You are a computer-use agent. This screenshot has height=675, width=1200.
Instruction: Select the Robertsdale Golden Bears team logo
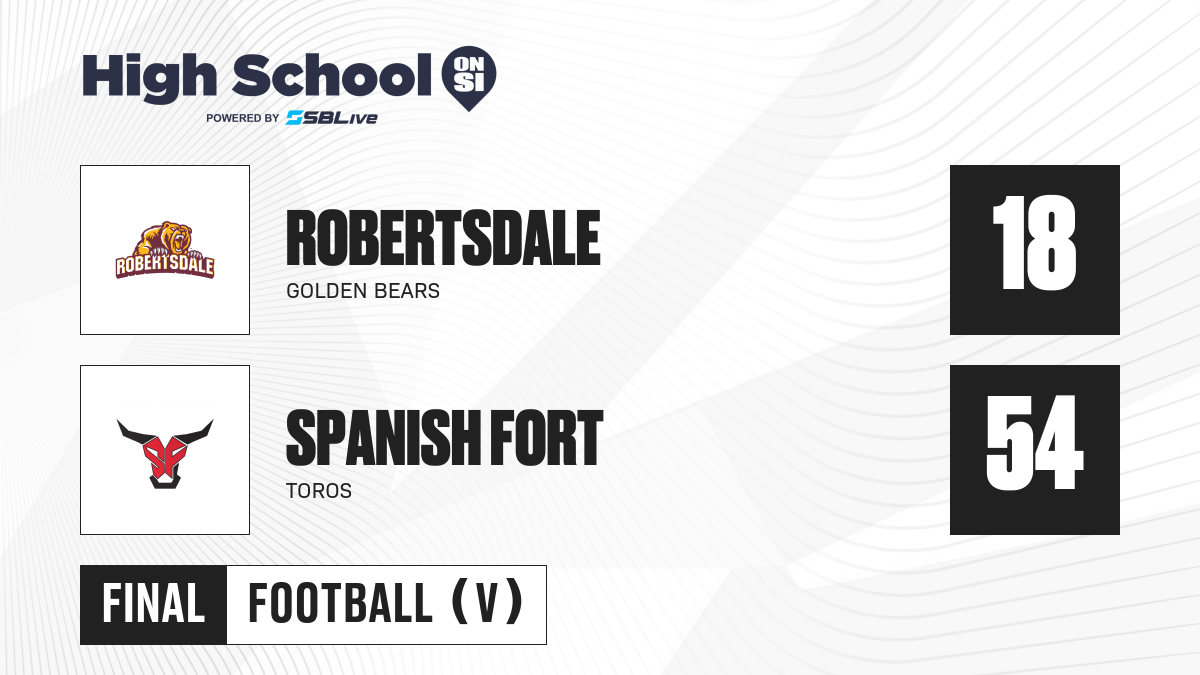[x=165, y=250]
